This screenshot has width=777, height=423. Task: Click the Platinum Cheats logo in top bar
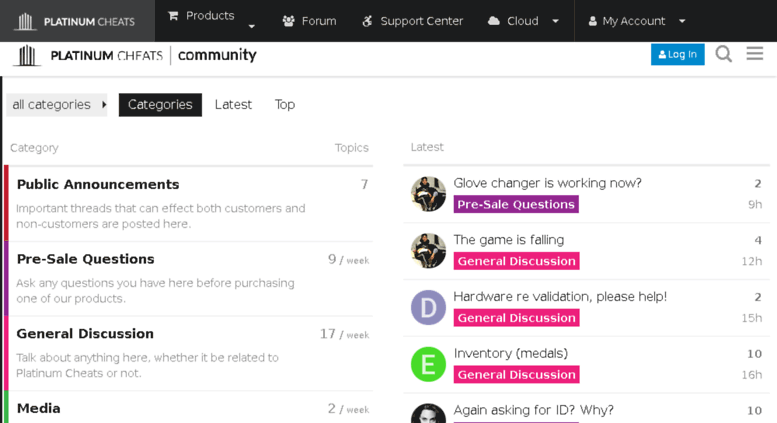[75, 21]
